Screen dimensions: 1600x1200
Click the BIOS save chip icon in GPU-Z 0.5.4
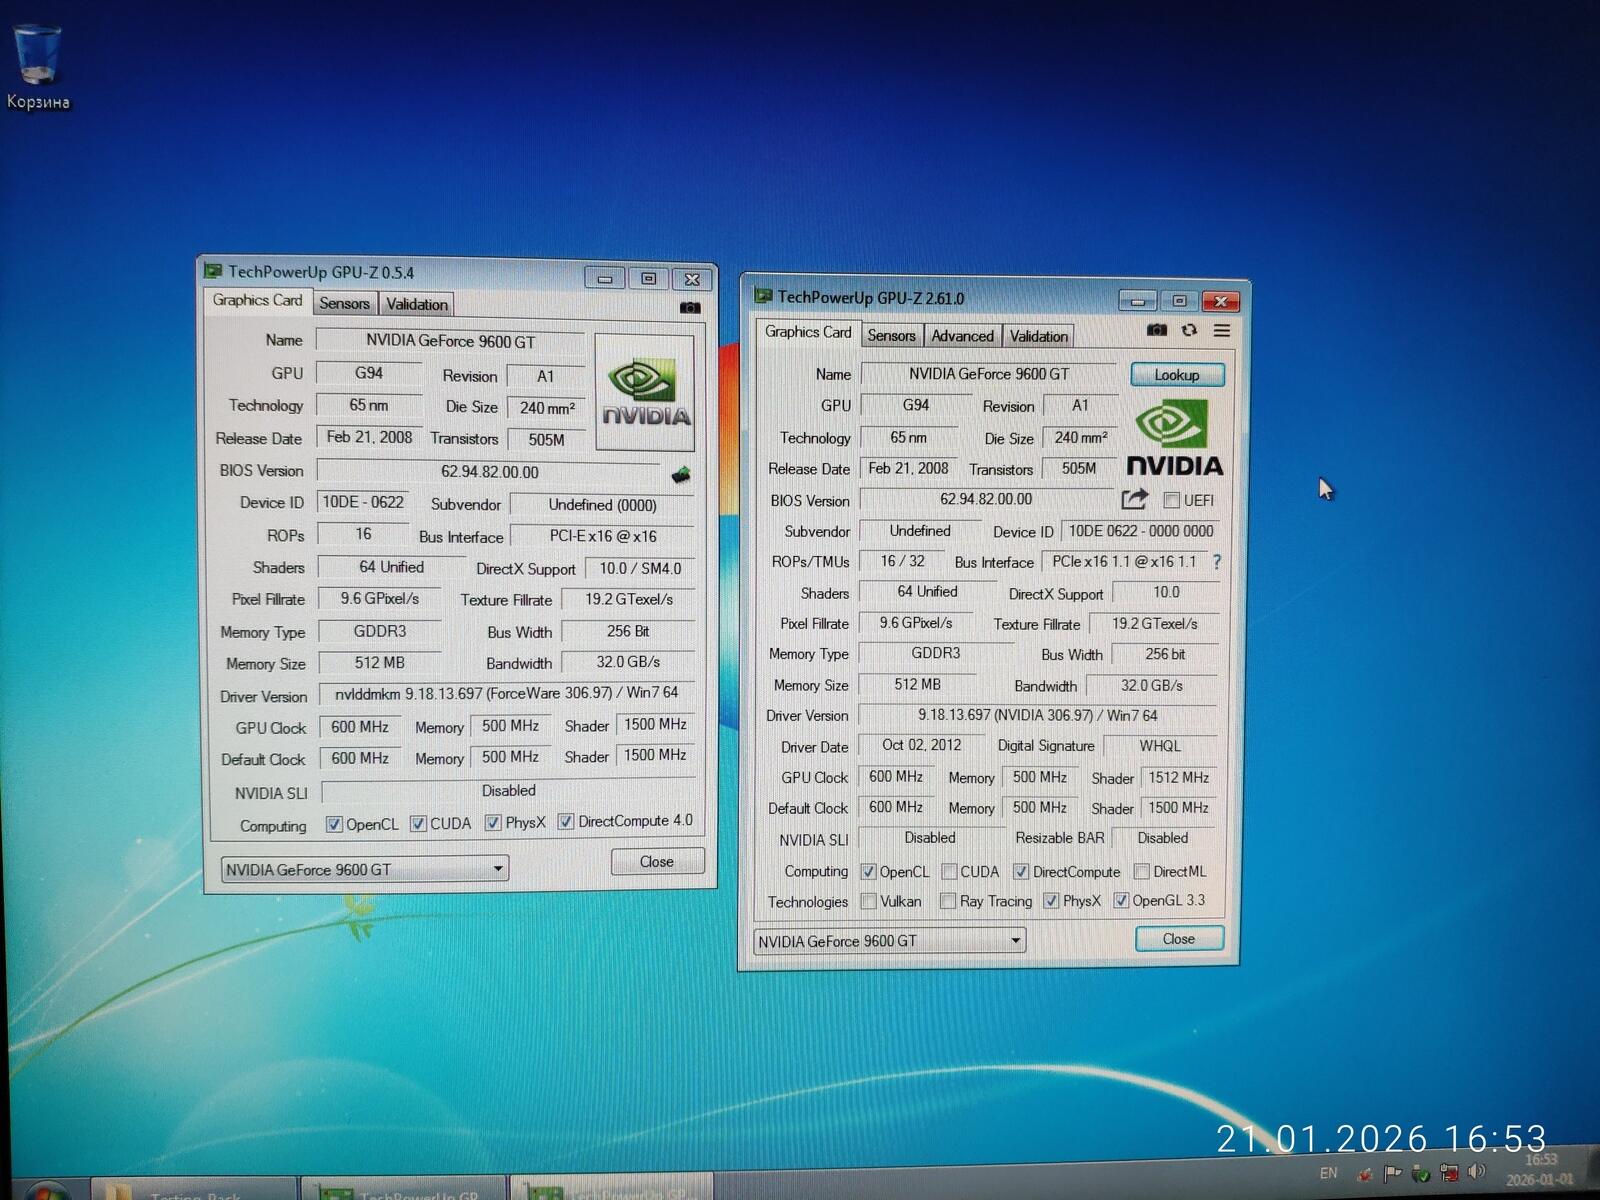click(681, 474)
